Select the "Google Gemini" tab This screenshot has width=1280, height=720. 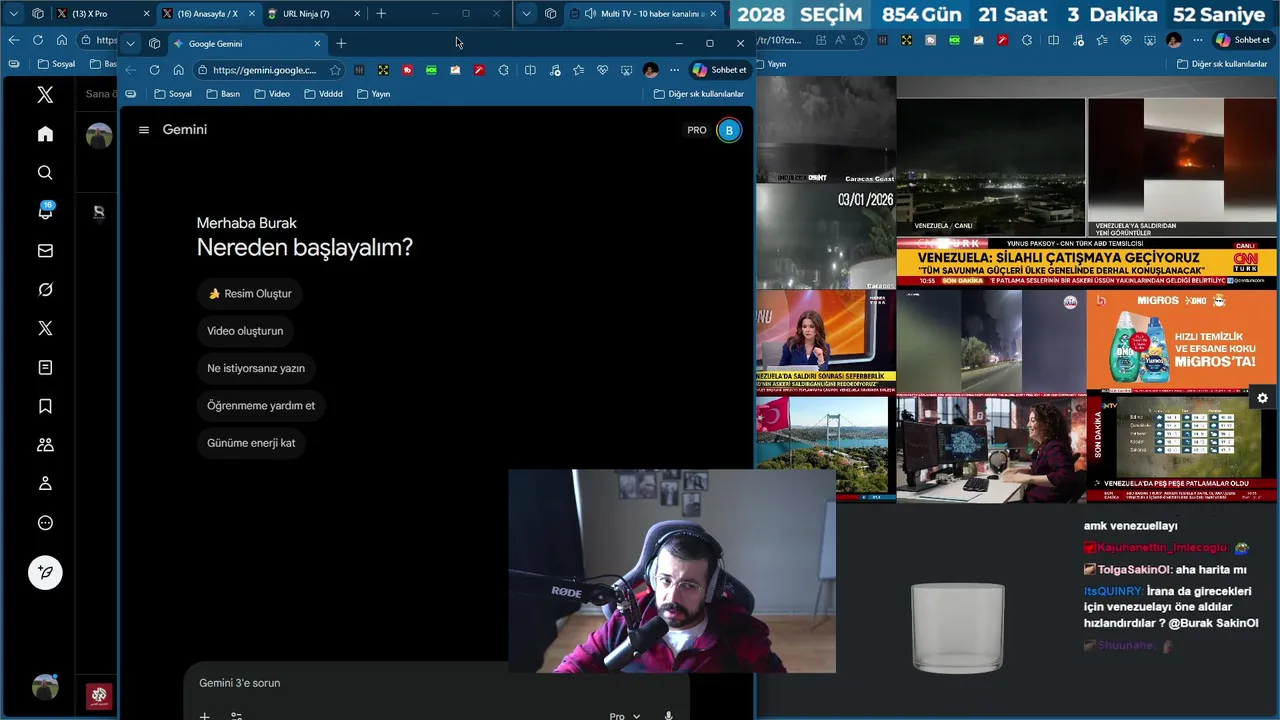click(247, 44)
